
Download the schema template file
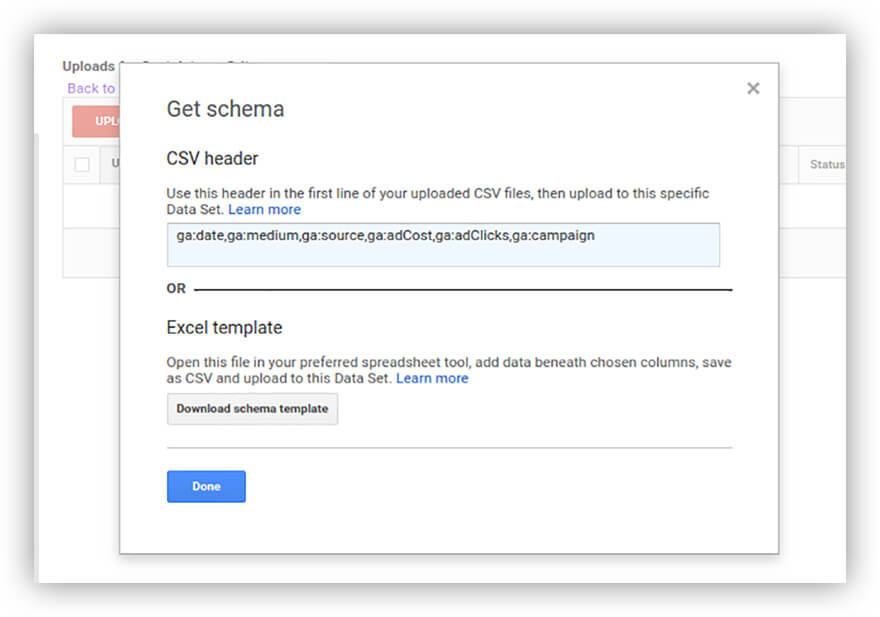tap(252, 409)
